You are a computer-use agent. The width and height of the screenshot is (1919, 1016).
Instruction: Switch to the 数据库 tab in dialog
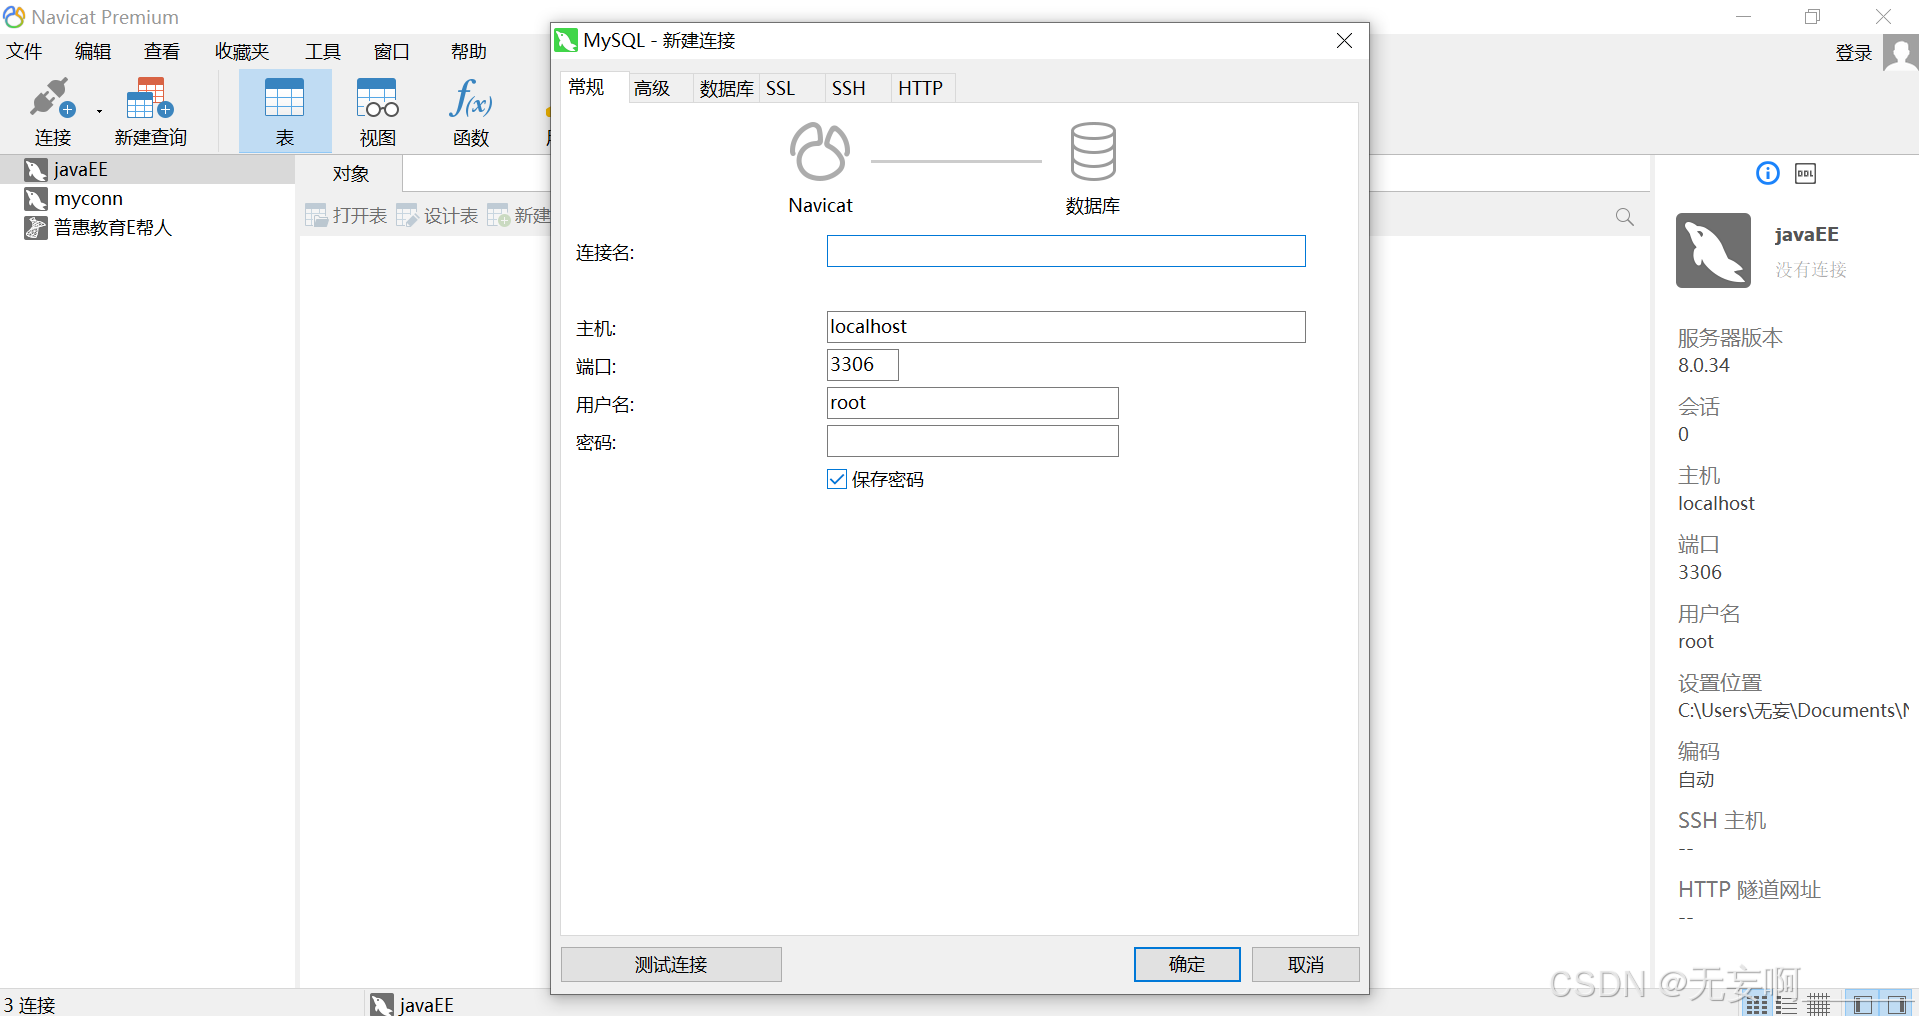(x=727, y=88)
